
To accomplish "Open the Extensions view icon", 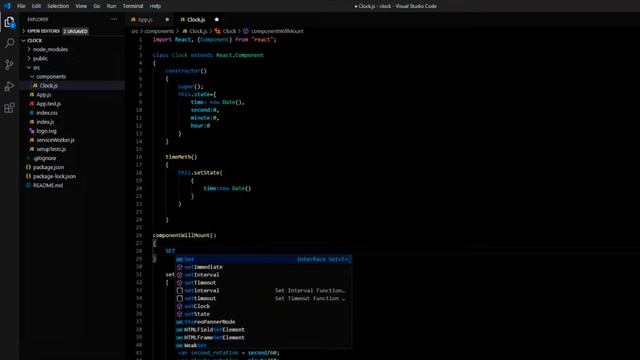I will (x=9, y=108).
